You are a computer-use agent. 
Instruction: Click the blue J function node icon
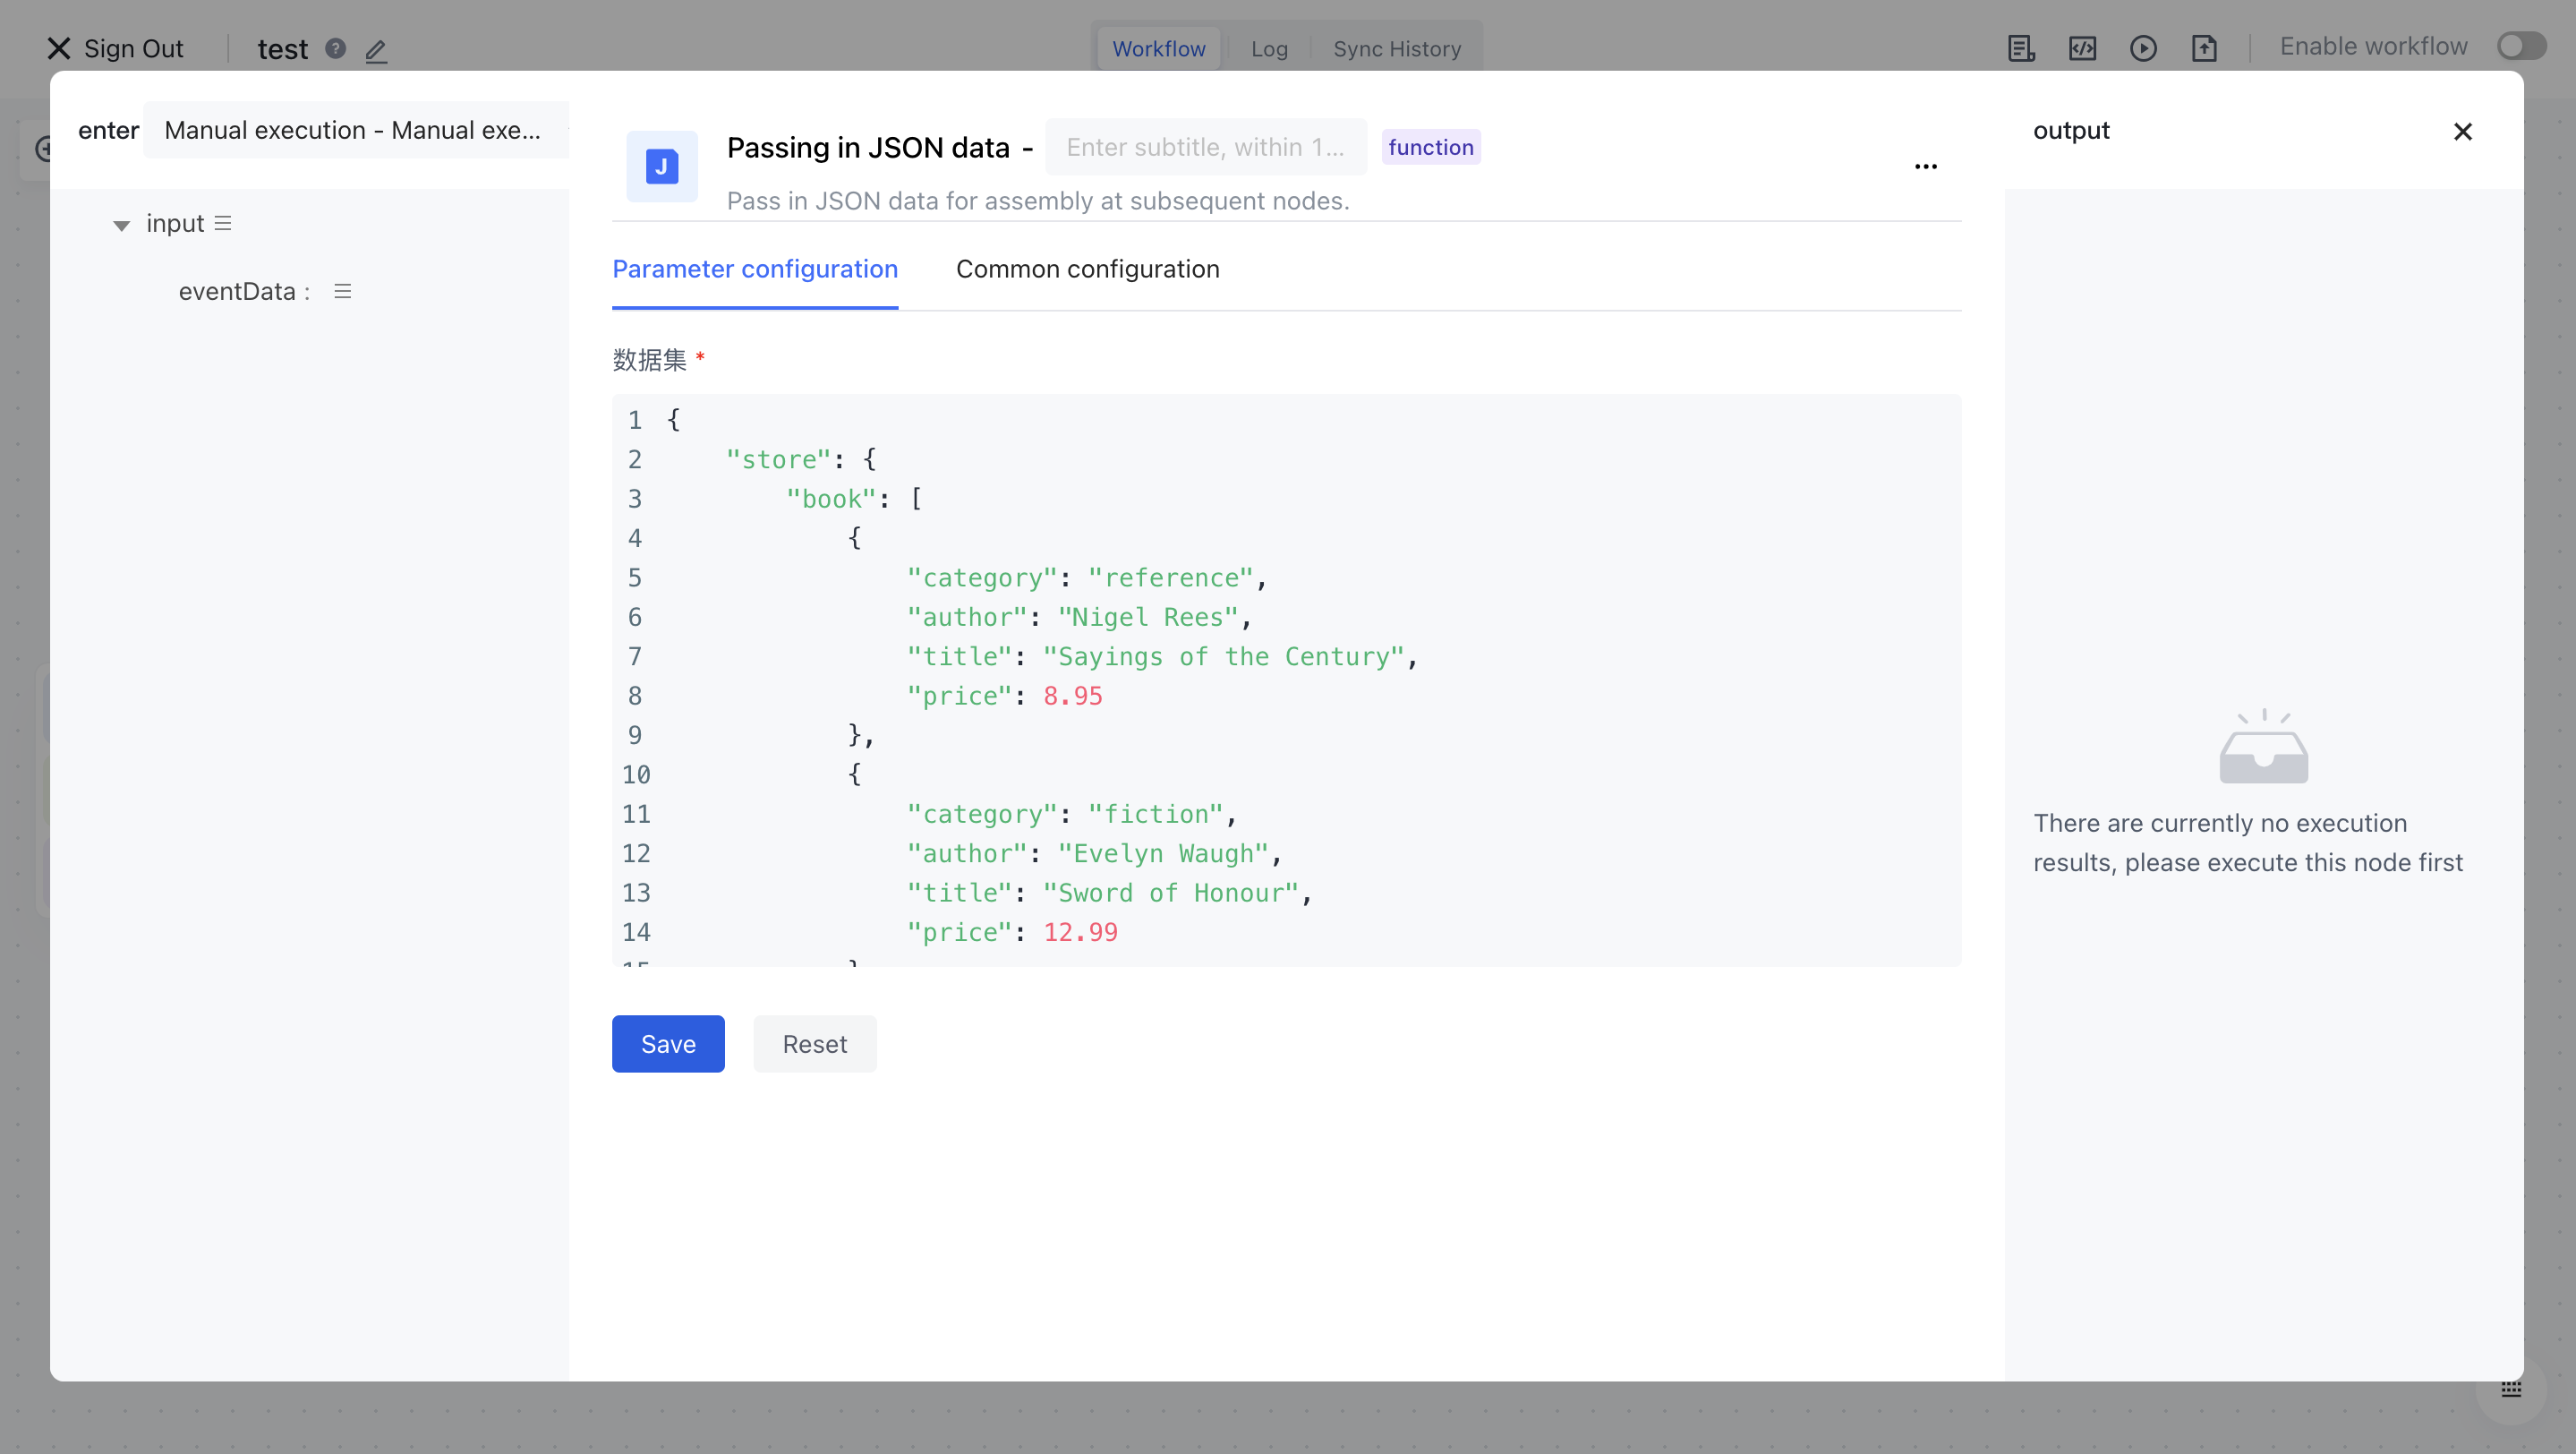click(x=661, y=166)
